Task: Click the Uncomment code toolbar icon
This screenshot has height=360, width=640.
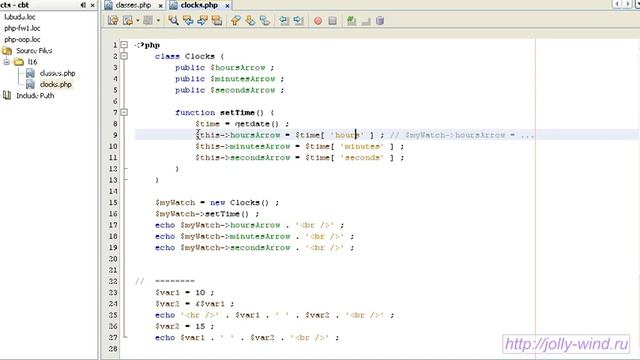Action: 366,20
